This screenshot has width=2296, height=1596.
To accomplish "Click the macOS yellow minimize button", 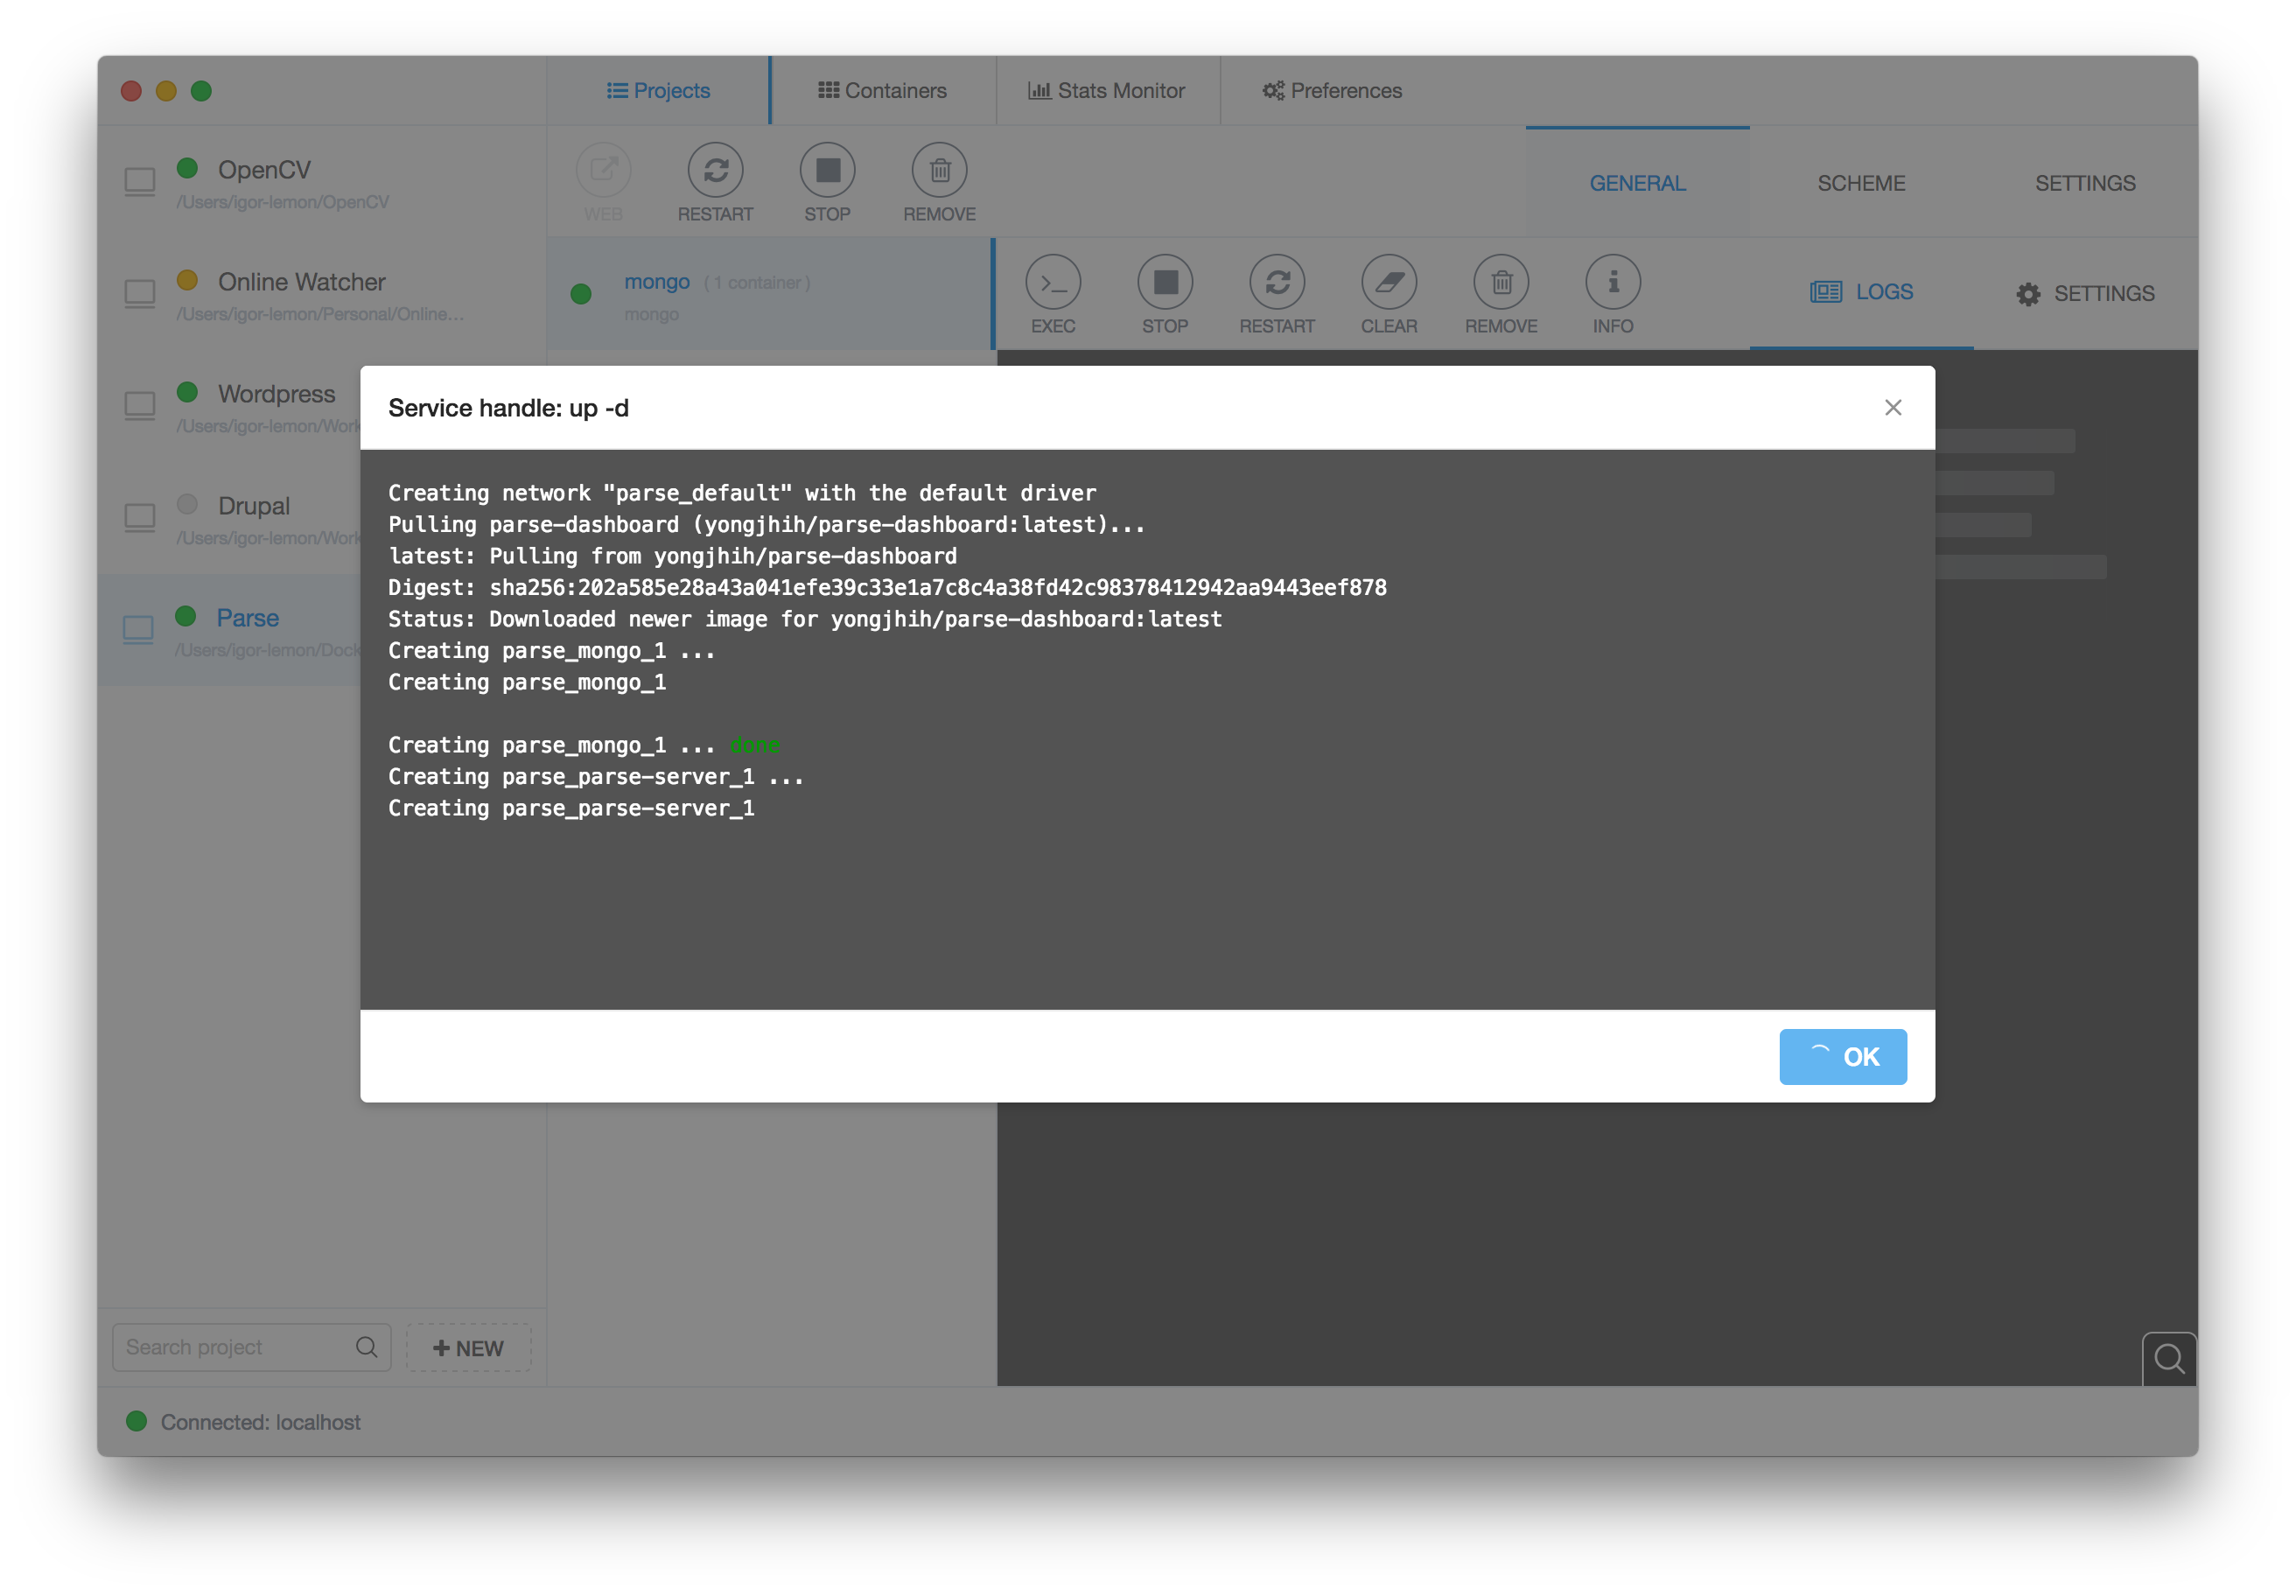I will [166, 91].
